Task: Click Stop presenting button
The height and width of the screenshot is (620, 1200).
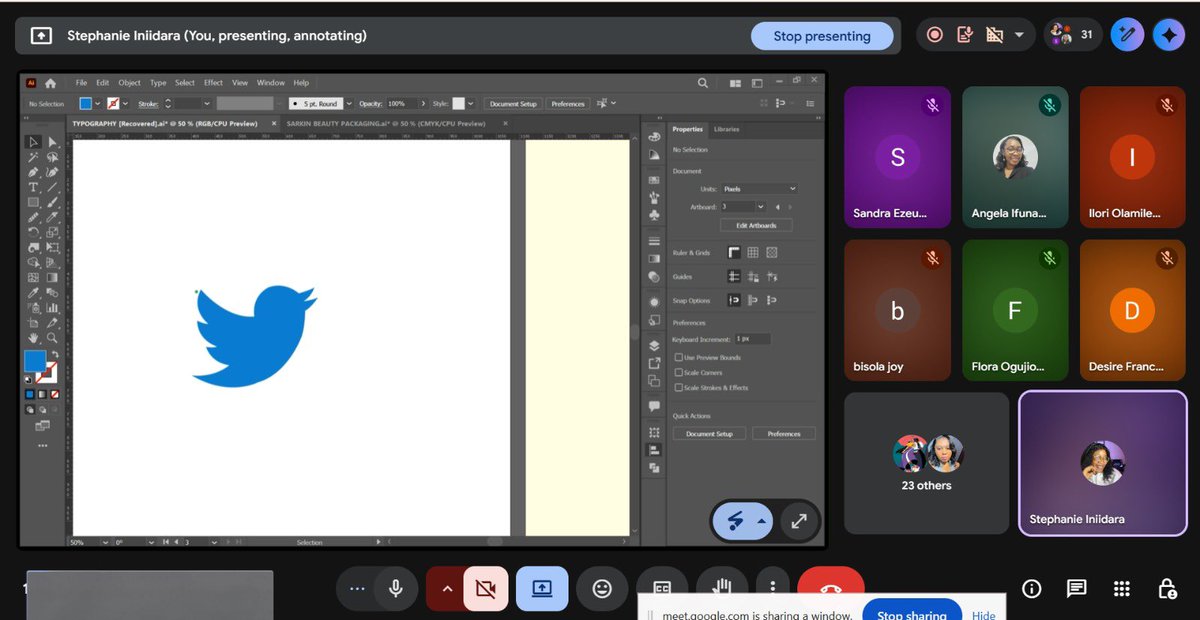Action: [822, 36]
